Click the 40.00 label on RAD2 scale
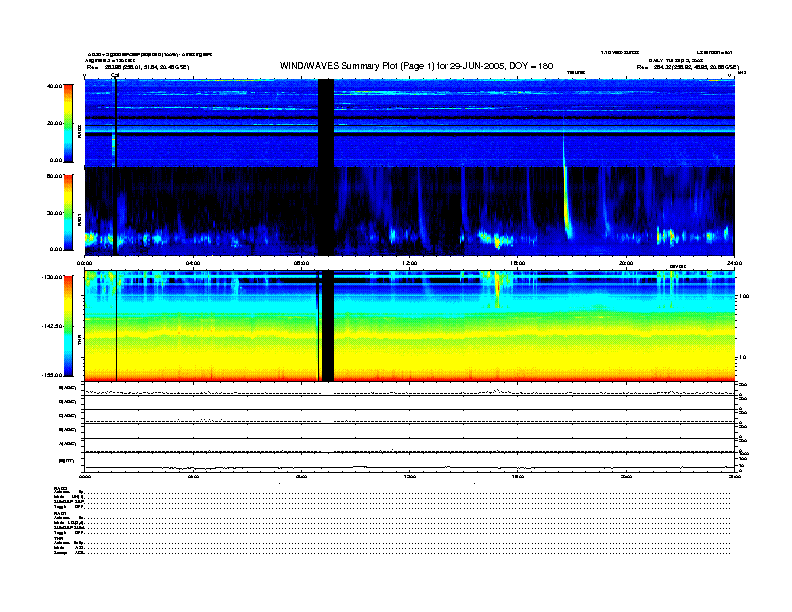Image resolution: width=792 pixels, height=612 pixels. tap(55, 86)
